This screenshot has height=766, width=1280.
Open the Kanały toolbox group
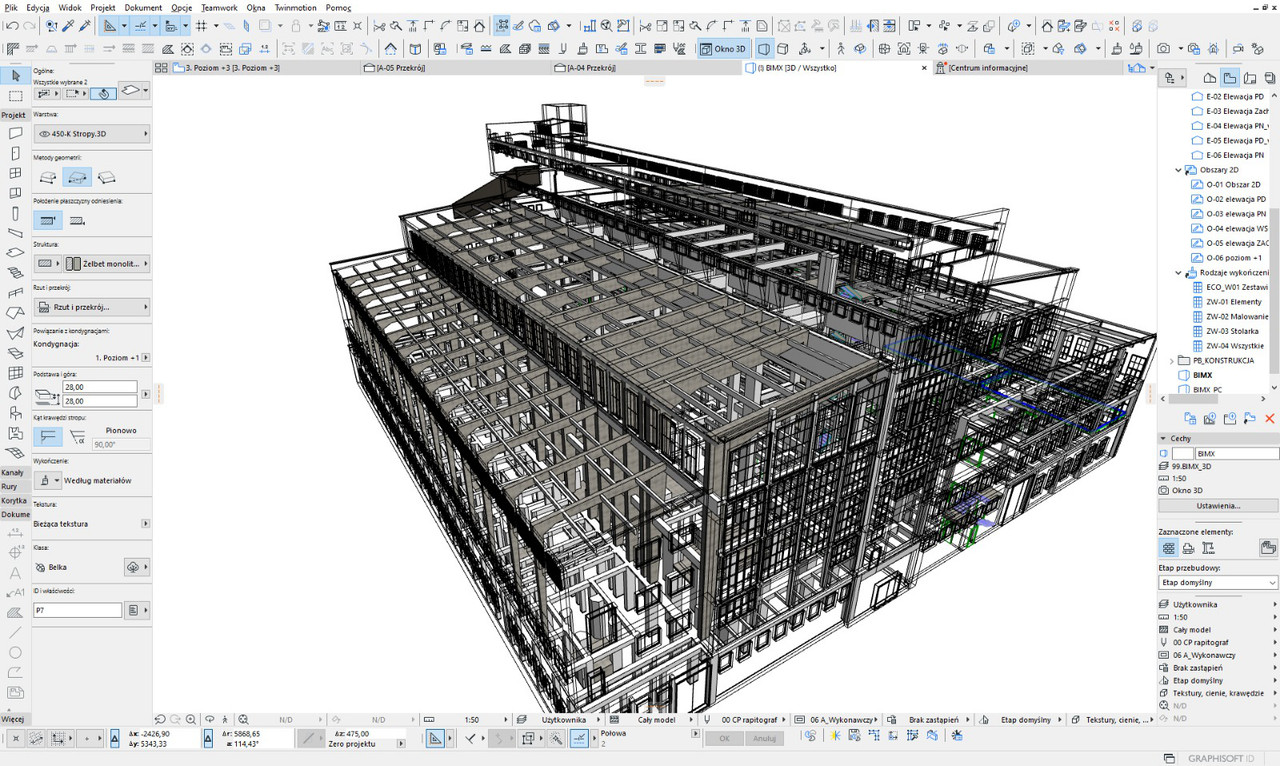point(13,472)
